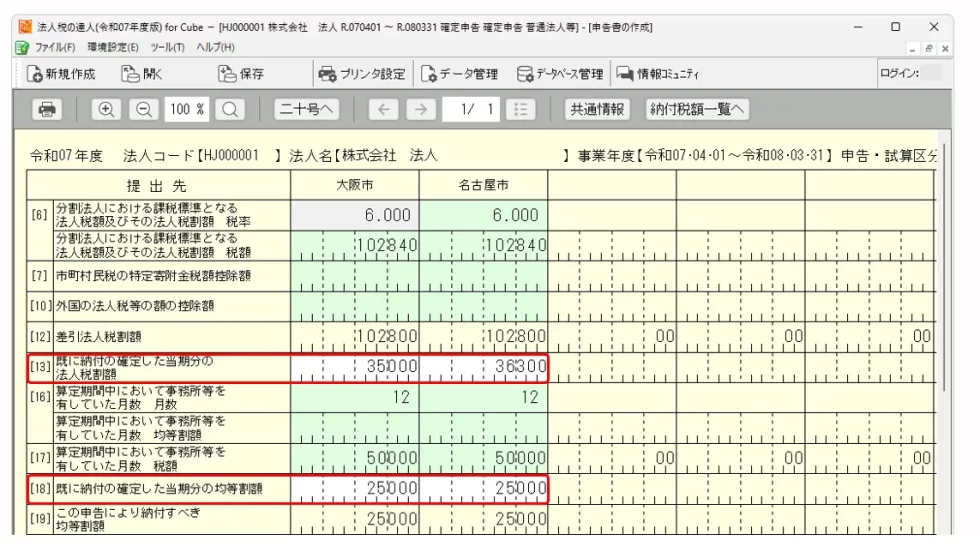Screen dimensions: 980x546
Task: Open the 環境設定(E) menu
Action: (x=112, y=47)
